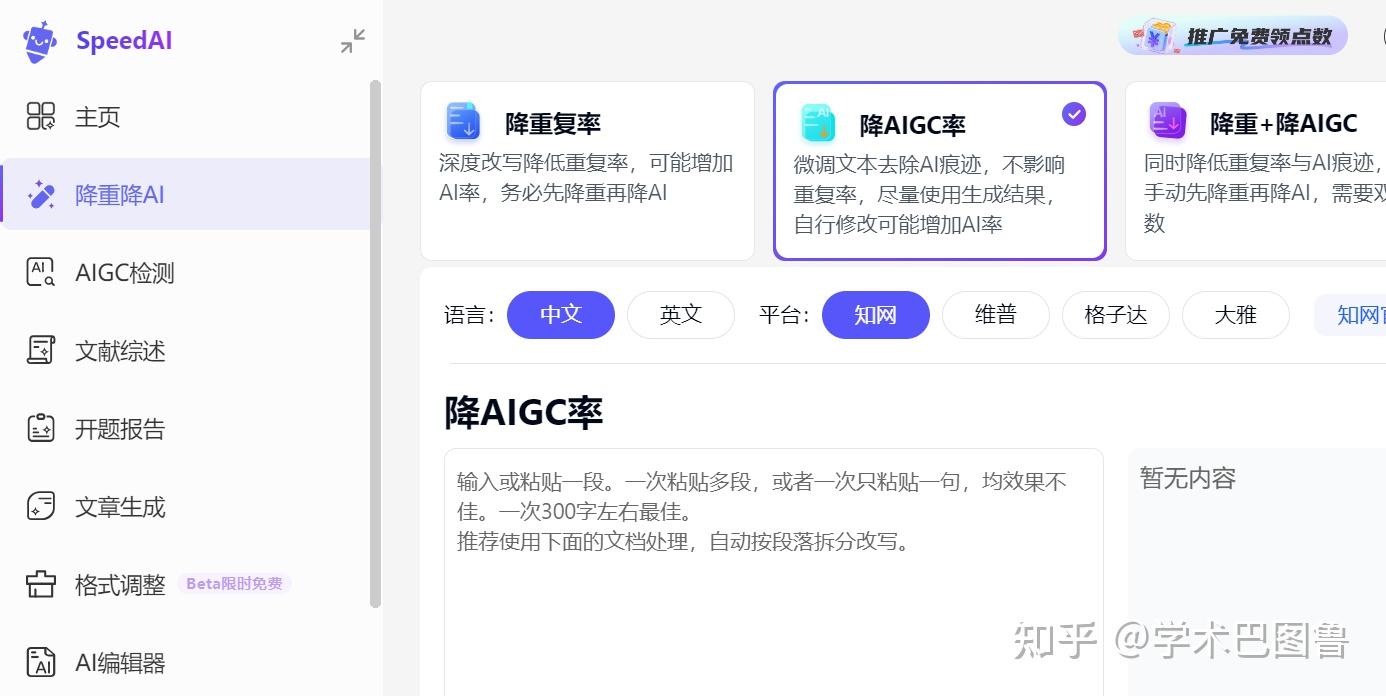
Task: Click the teal 降AIGC率 card icon
Action: [x=818, y=122]
